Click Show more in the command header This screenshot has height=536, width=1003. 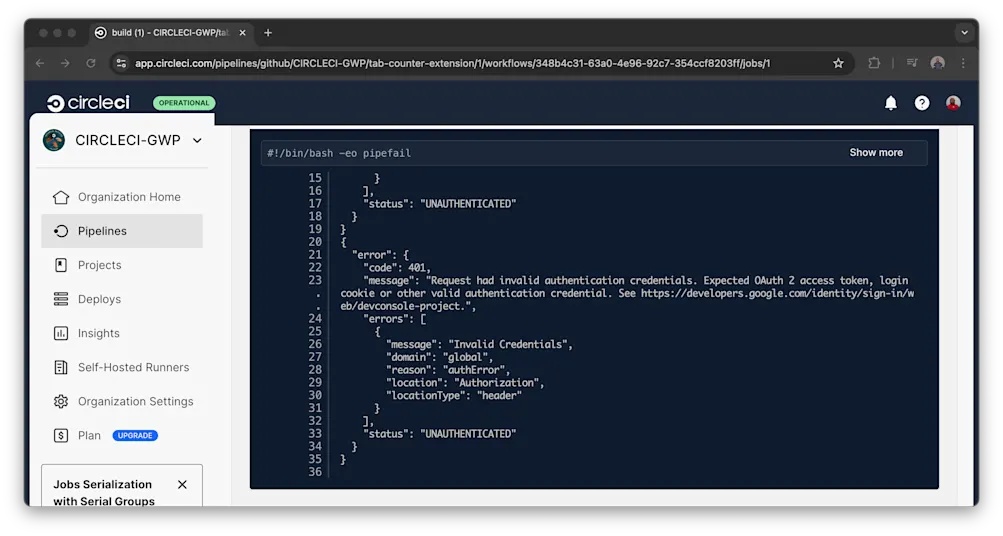coord(876,153)
